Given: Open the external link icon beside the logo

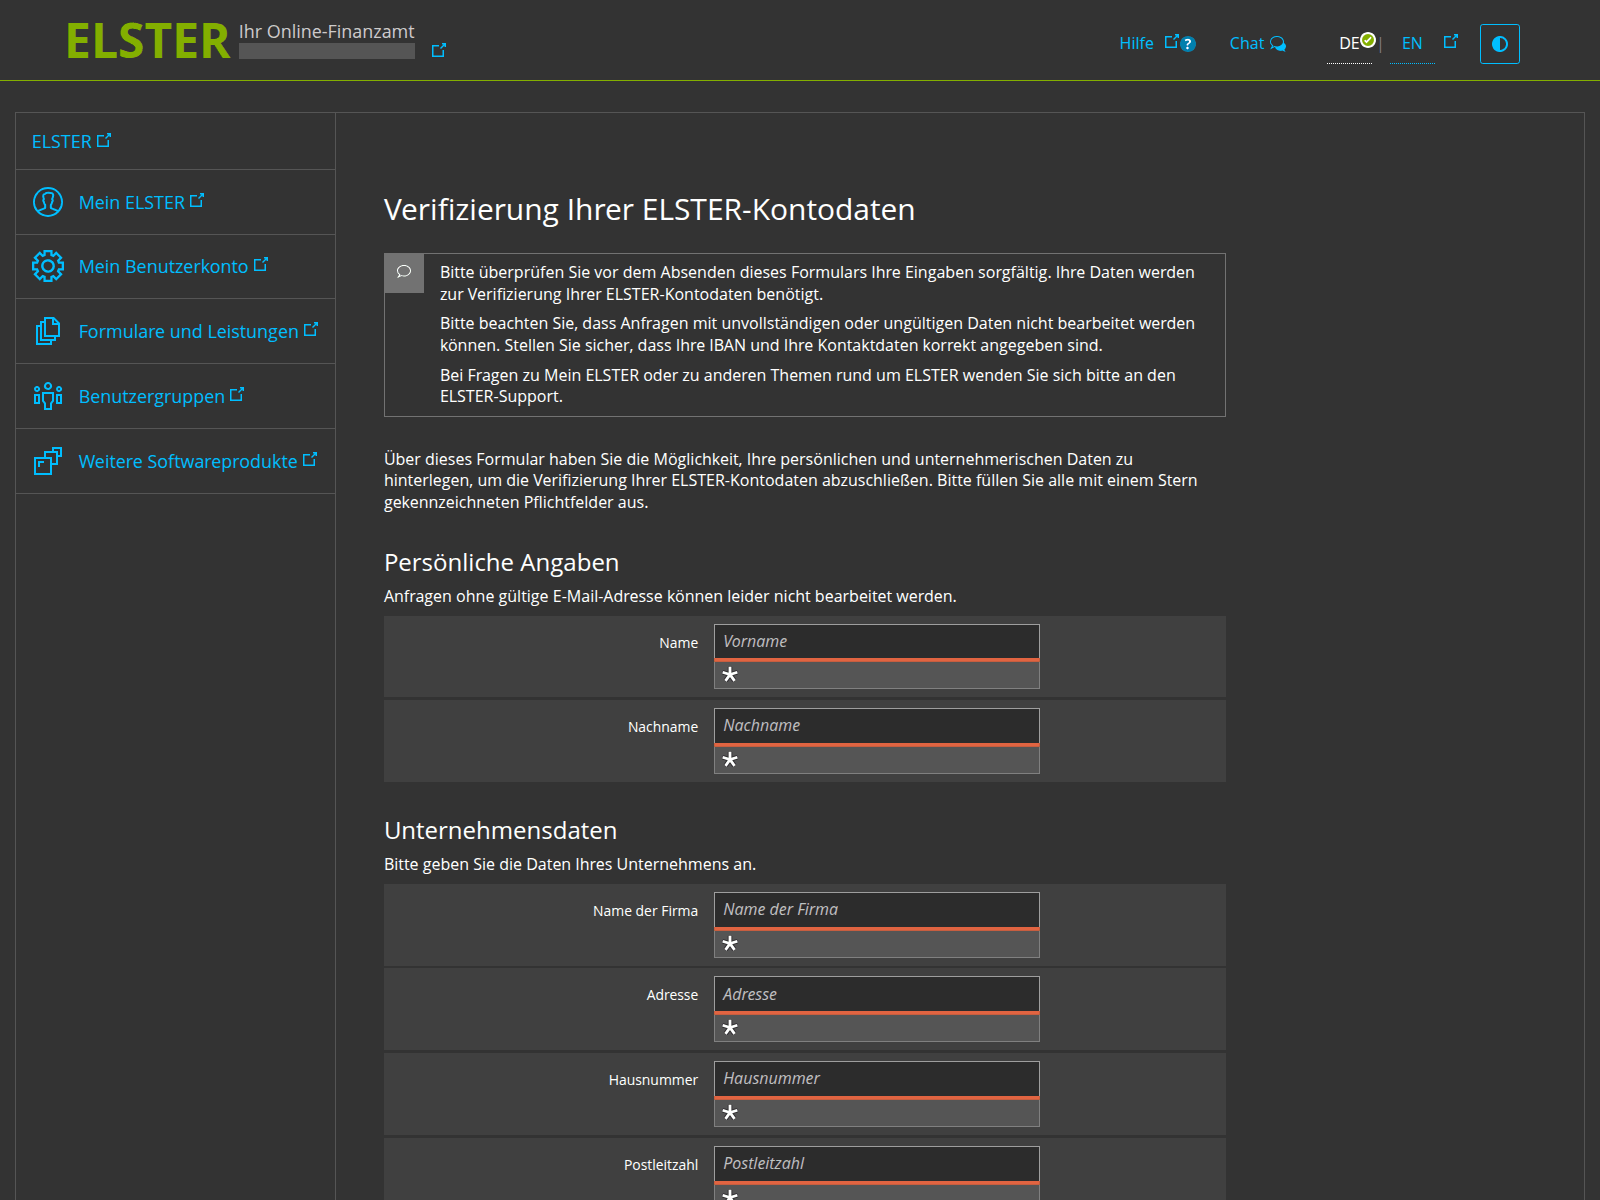Looking at the screenshot, I should click(438, 50).
